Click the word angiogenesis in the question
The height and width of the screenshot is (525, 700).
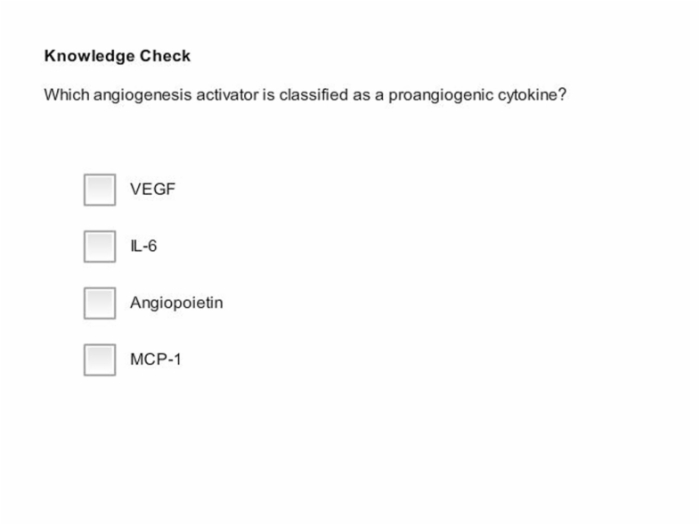click(142, 96)
